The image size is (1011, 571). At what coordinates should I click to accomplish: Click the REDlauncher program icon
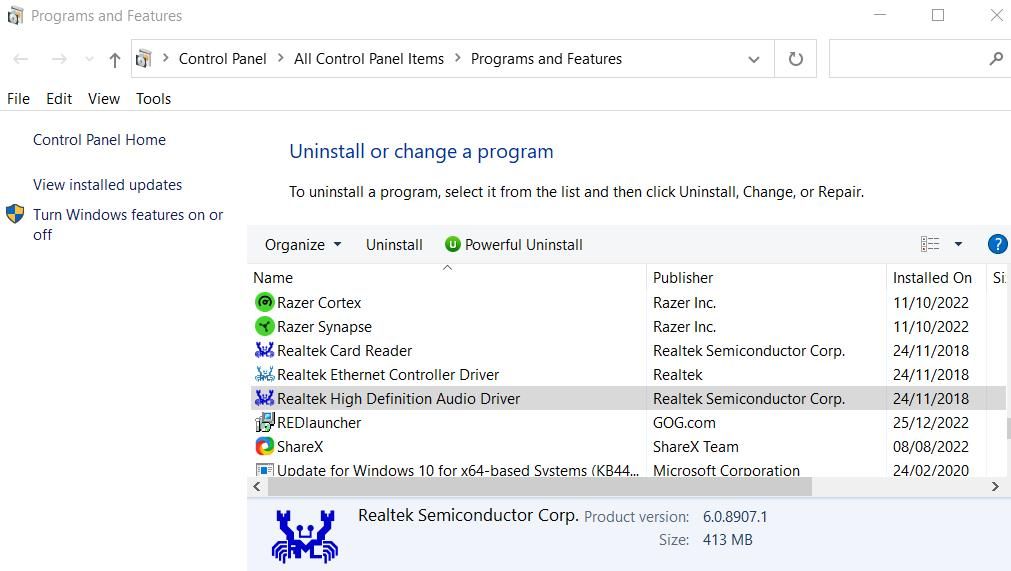click(264, 422)
